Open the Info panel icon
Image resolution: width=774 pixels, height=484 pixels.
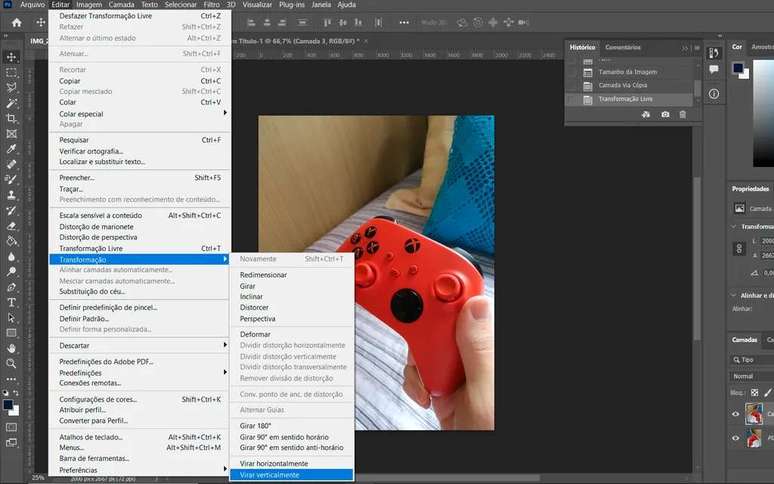[714, 94]
